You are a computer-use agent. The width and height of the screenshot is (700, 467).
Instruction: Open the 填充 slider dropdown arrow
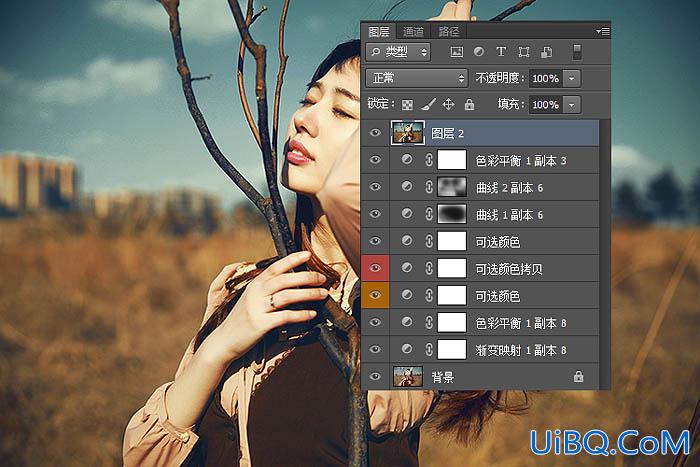pyautogui.click(x=572, y=105)
